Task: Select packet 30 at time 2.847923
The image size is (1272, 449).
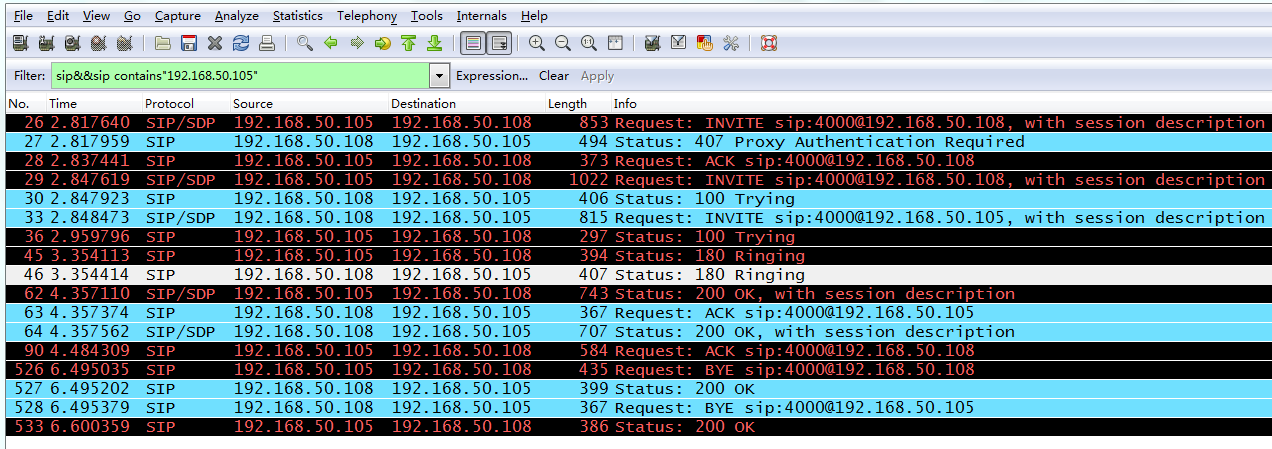Action: (x=637, y=199)
